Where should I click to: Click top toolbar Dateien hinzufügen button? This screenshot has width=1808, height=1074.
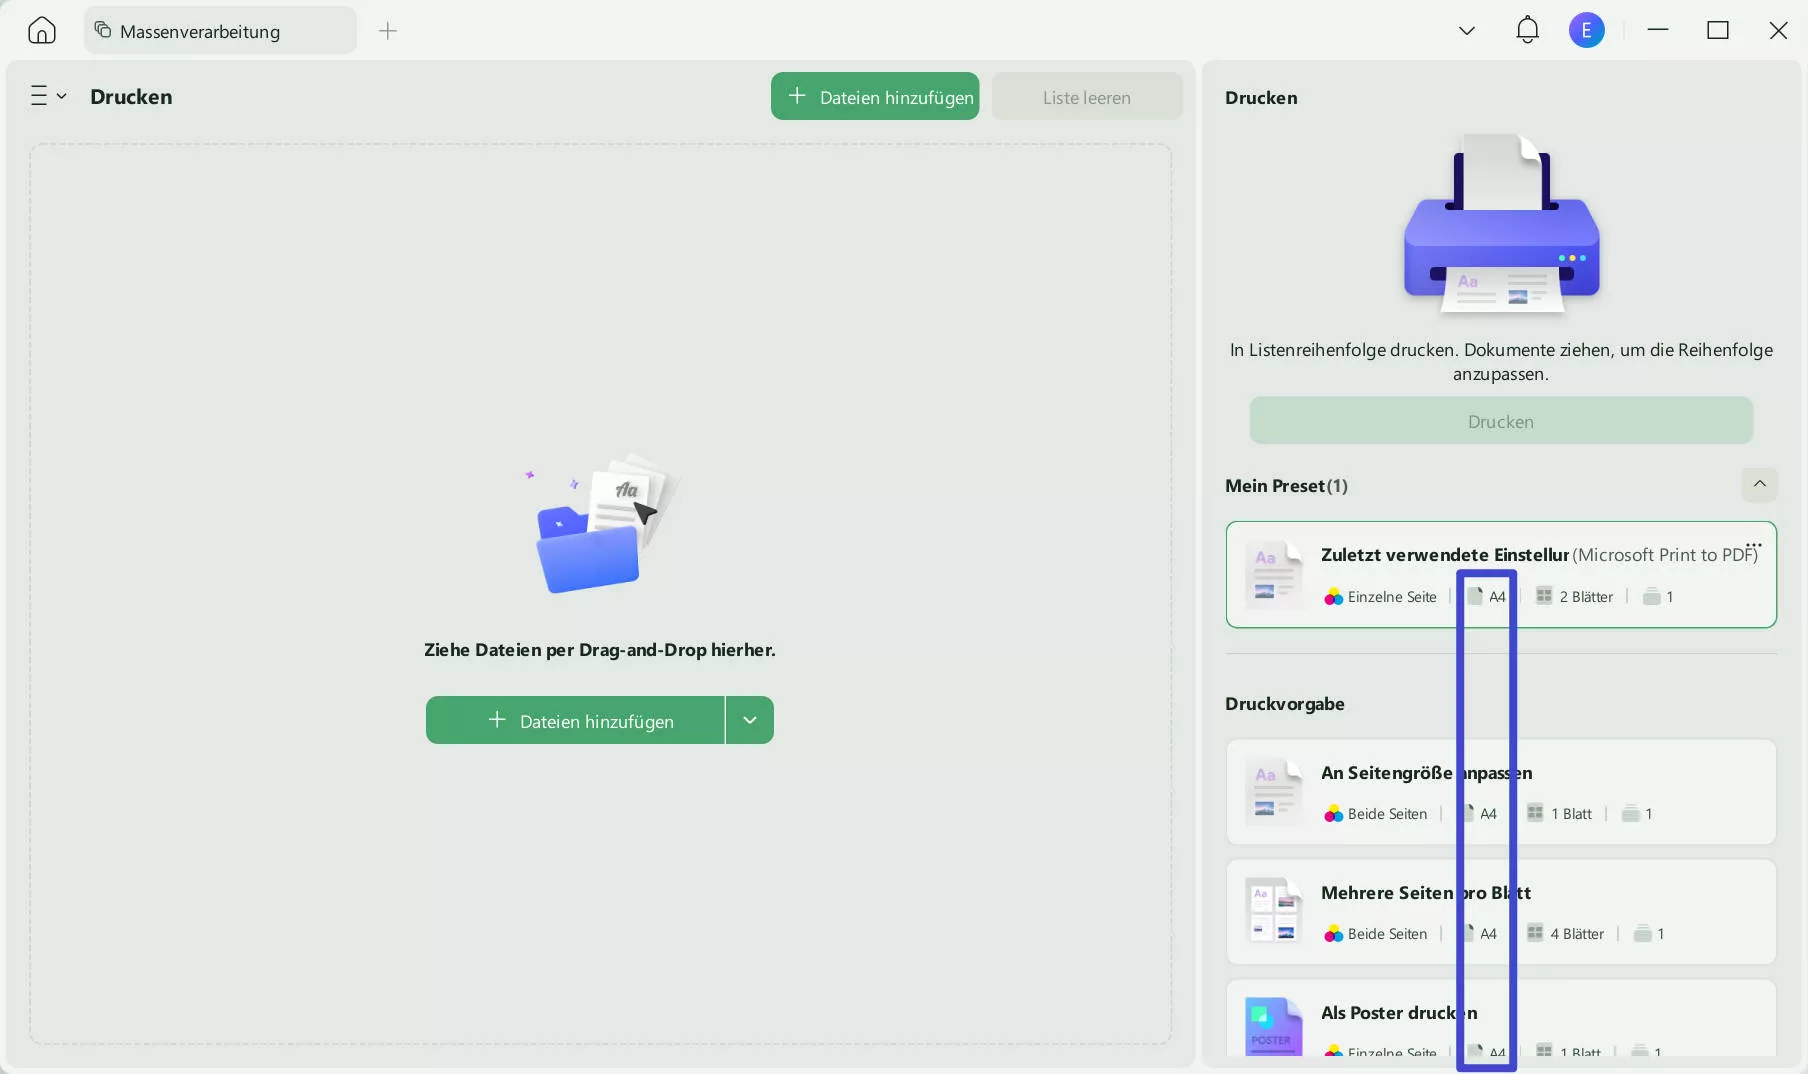click(875, 96)
